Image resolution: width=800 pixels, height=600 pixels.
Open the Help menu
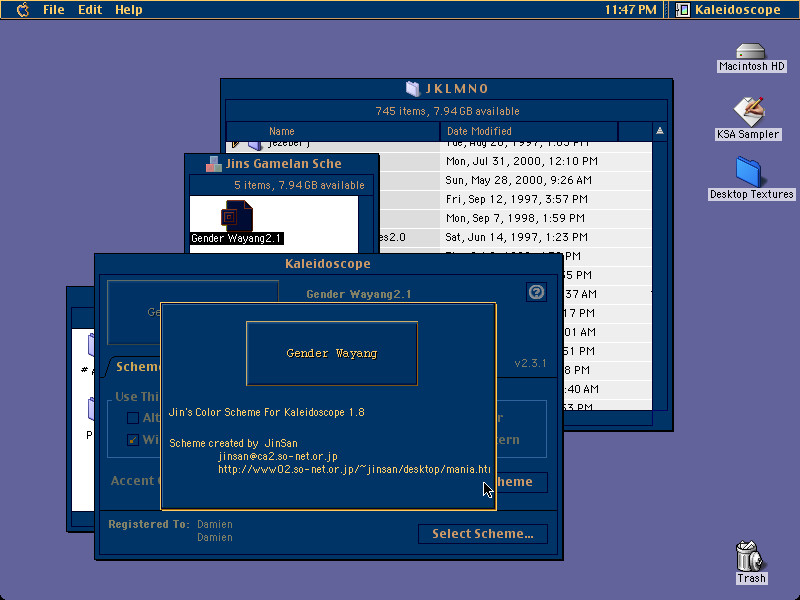pyautogui.click(x=129, y=10)
